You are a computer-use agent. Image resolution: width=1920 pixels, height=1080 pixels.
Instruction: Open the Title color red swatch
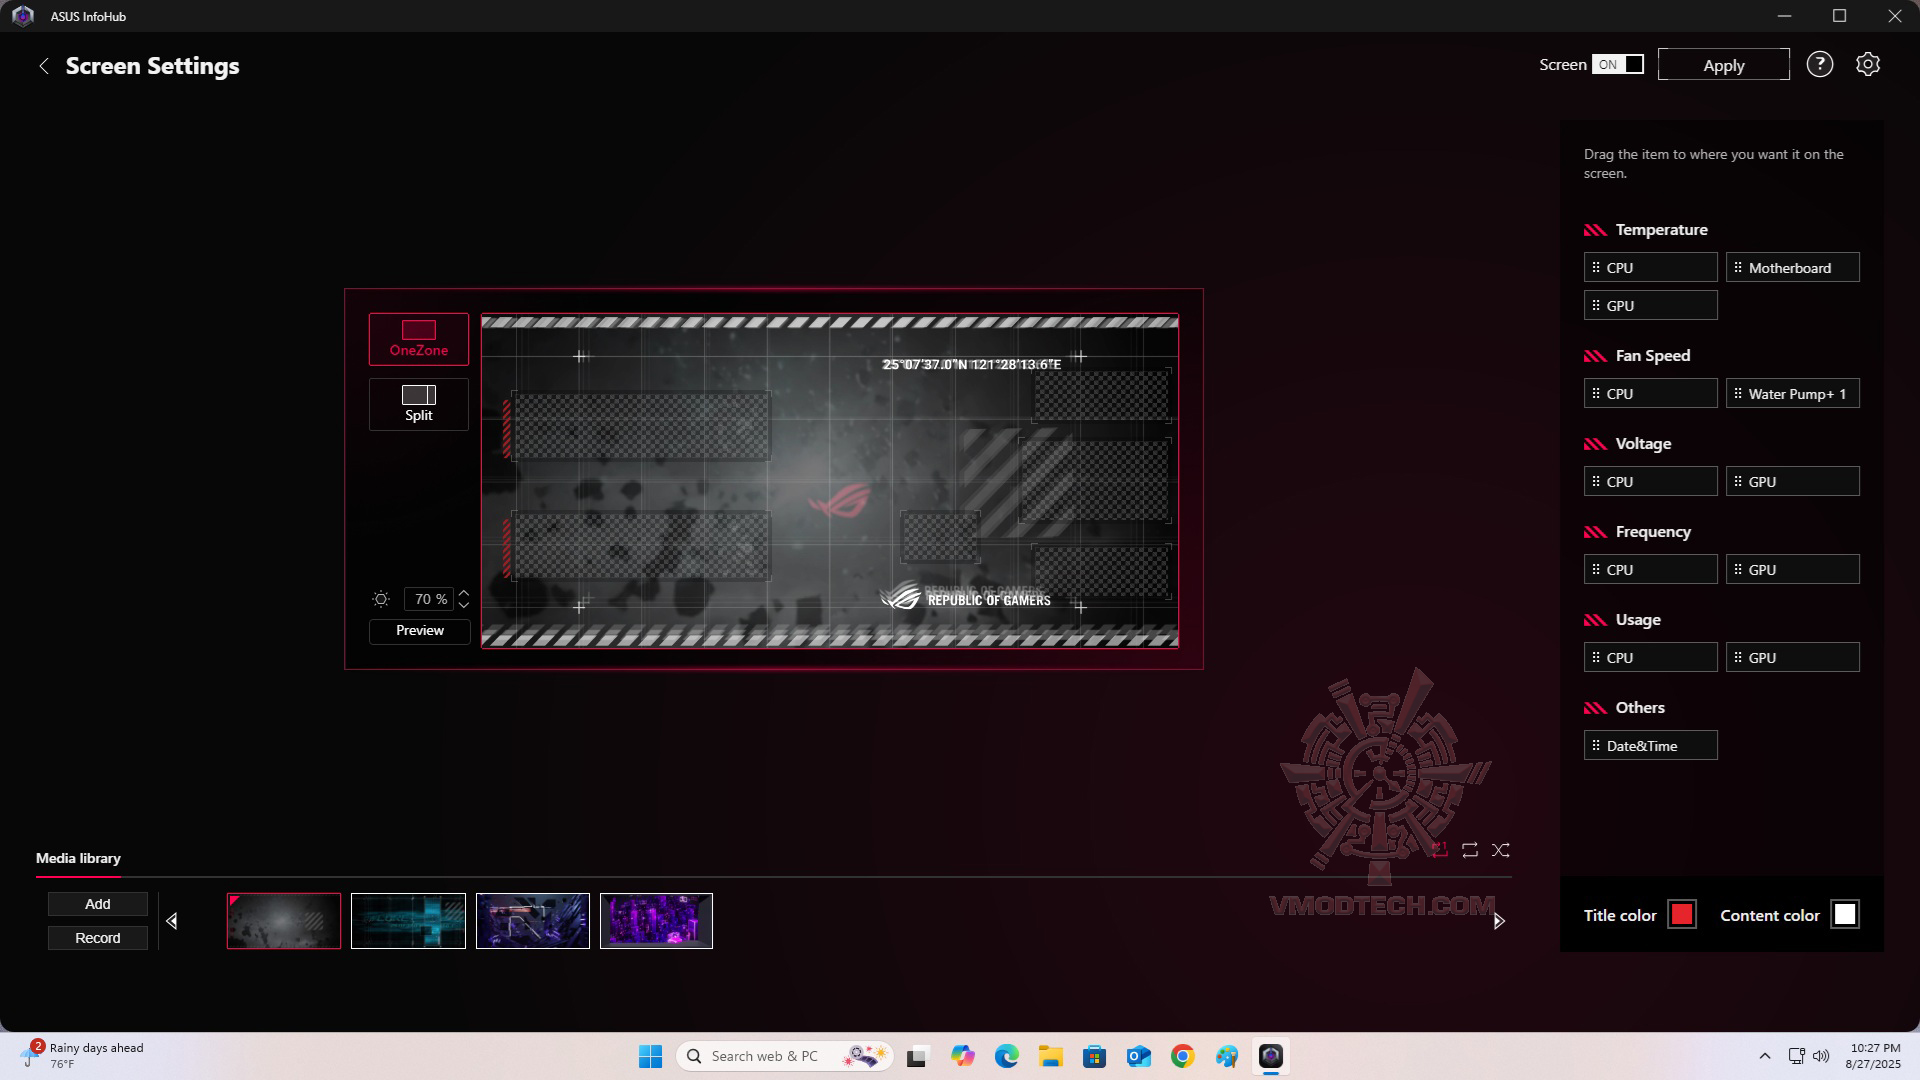click(x=1681, y=915)
